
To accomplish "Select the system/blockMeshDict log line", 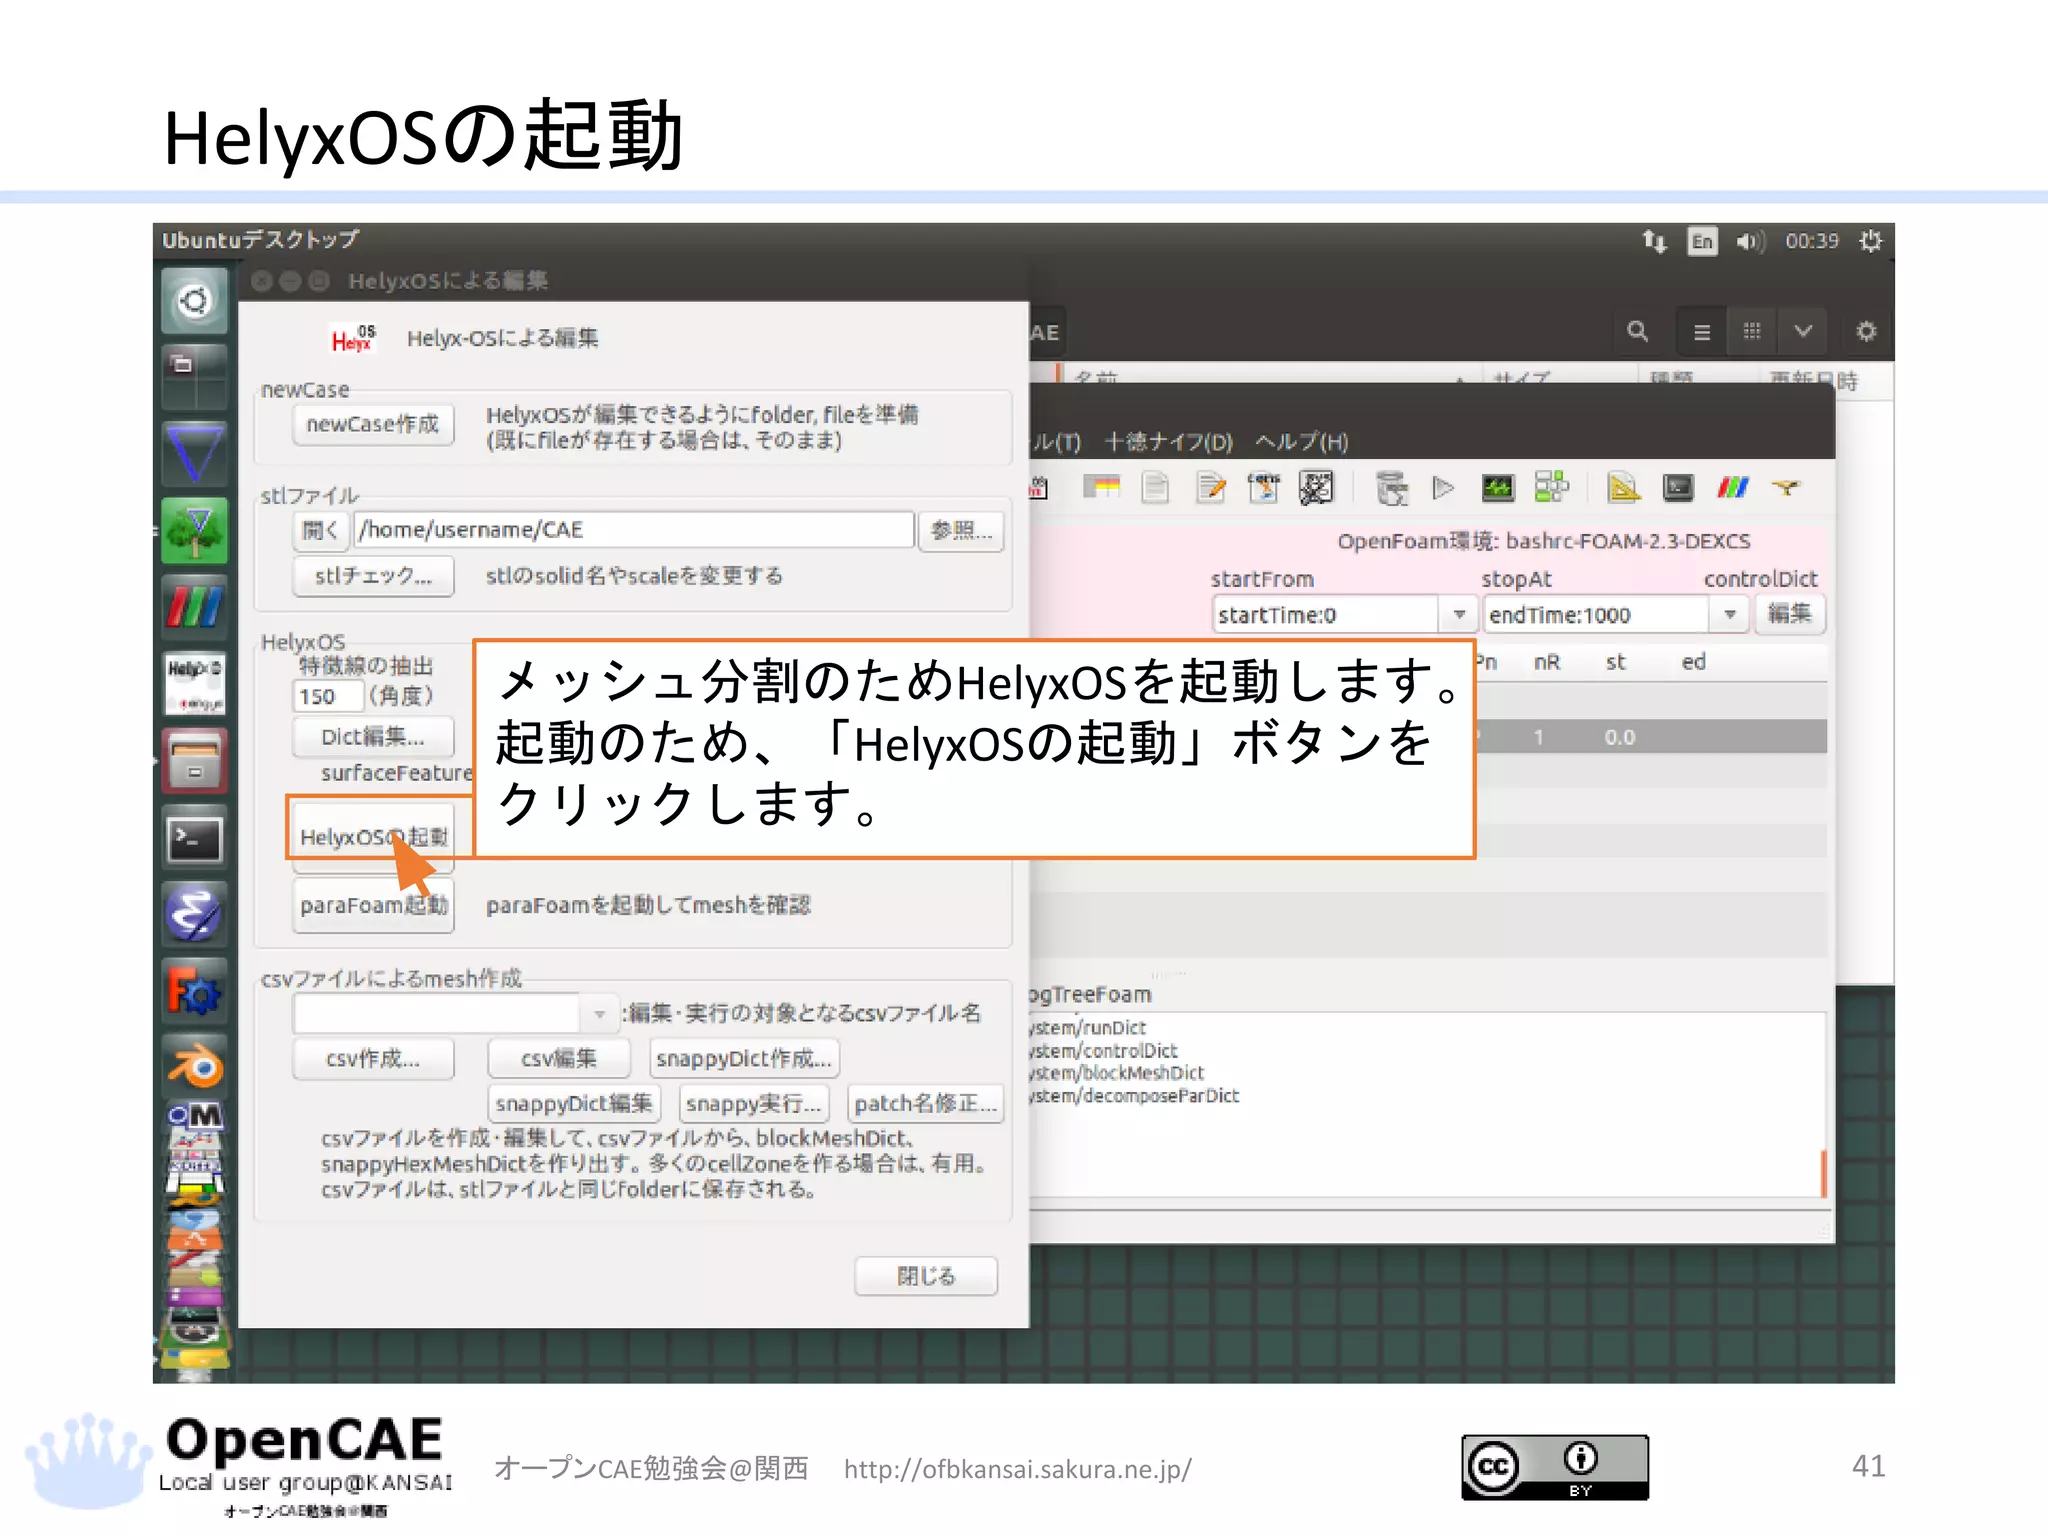I will [x=1117, y=1073].
